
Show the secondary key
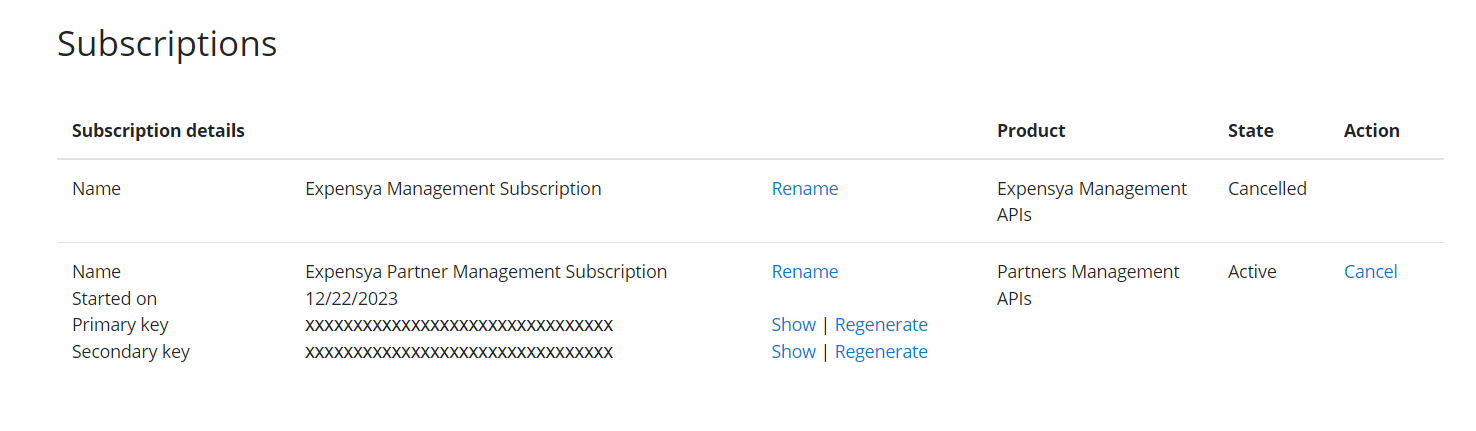[793, 352]
